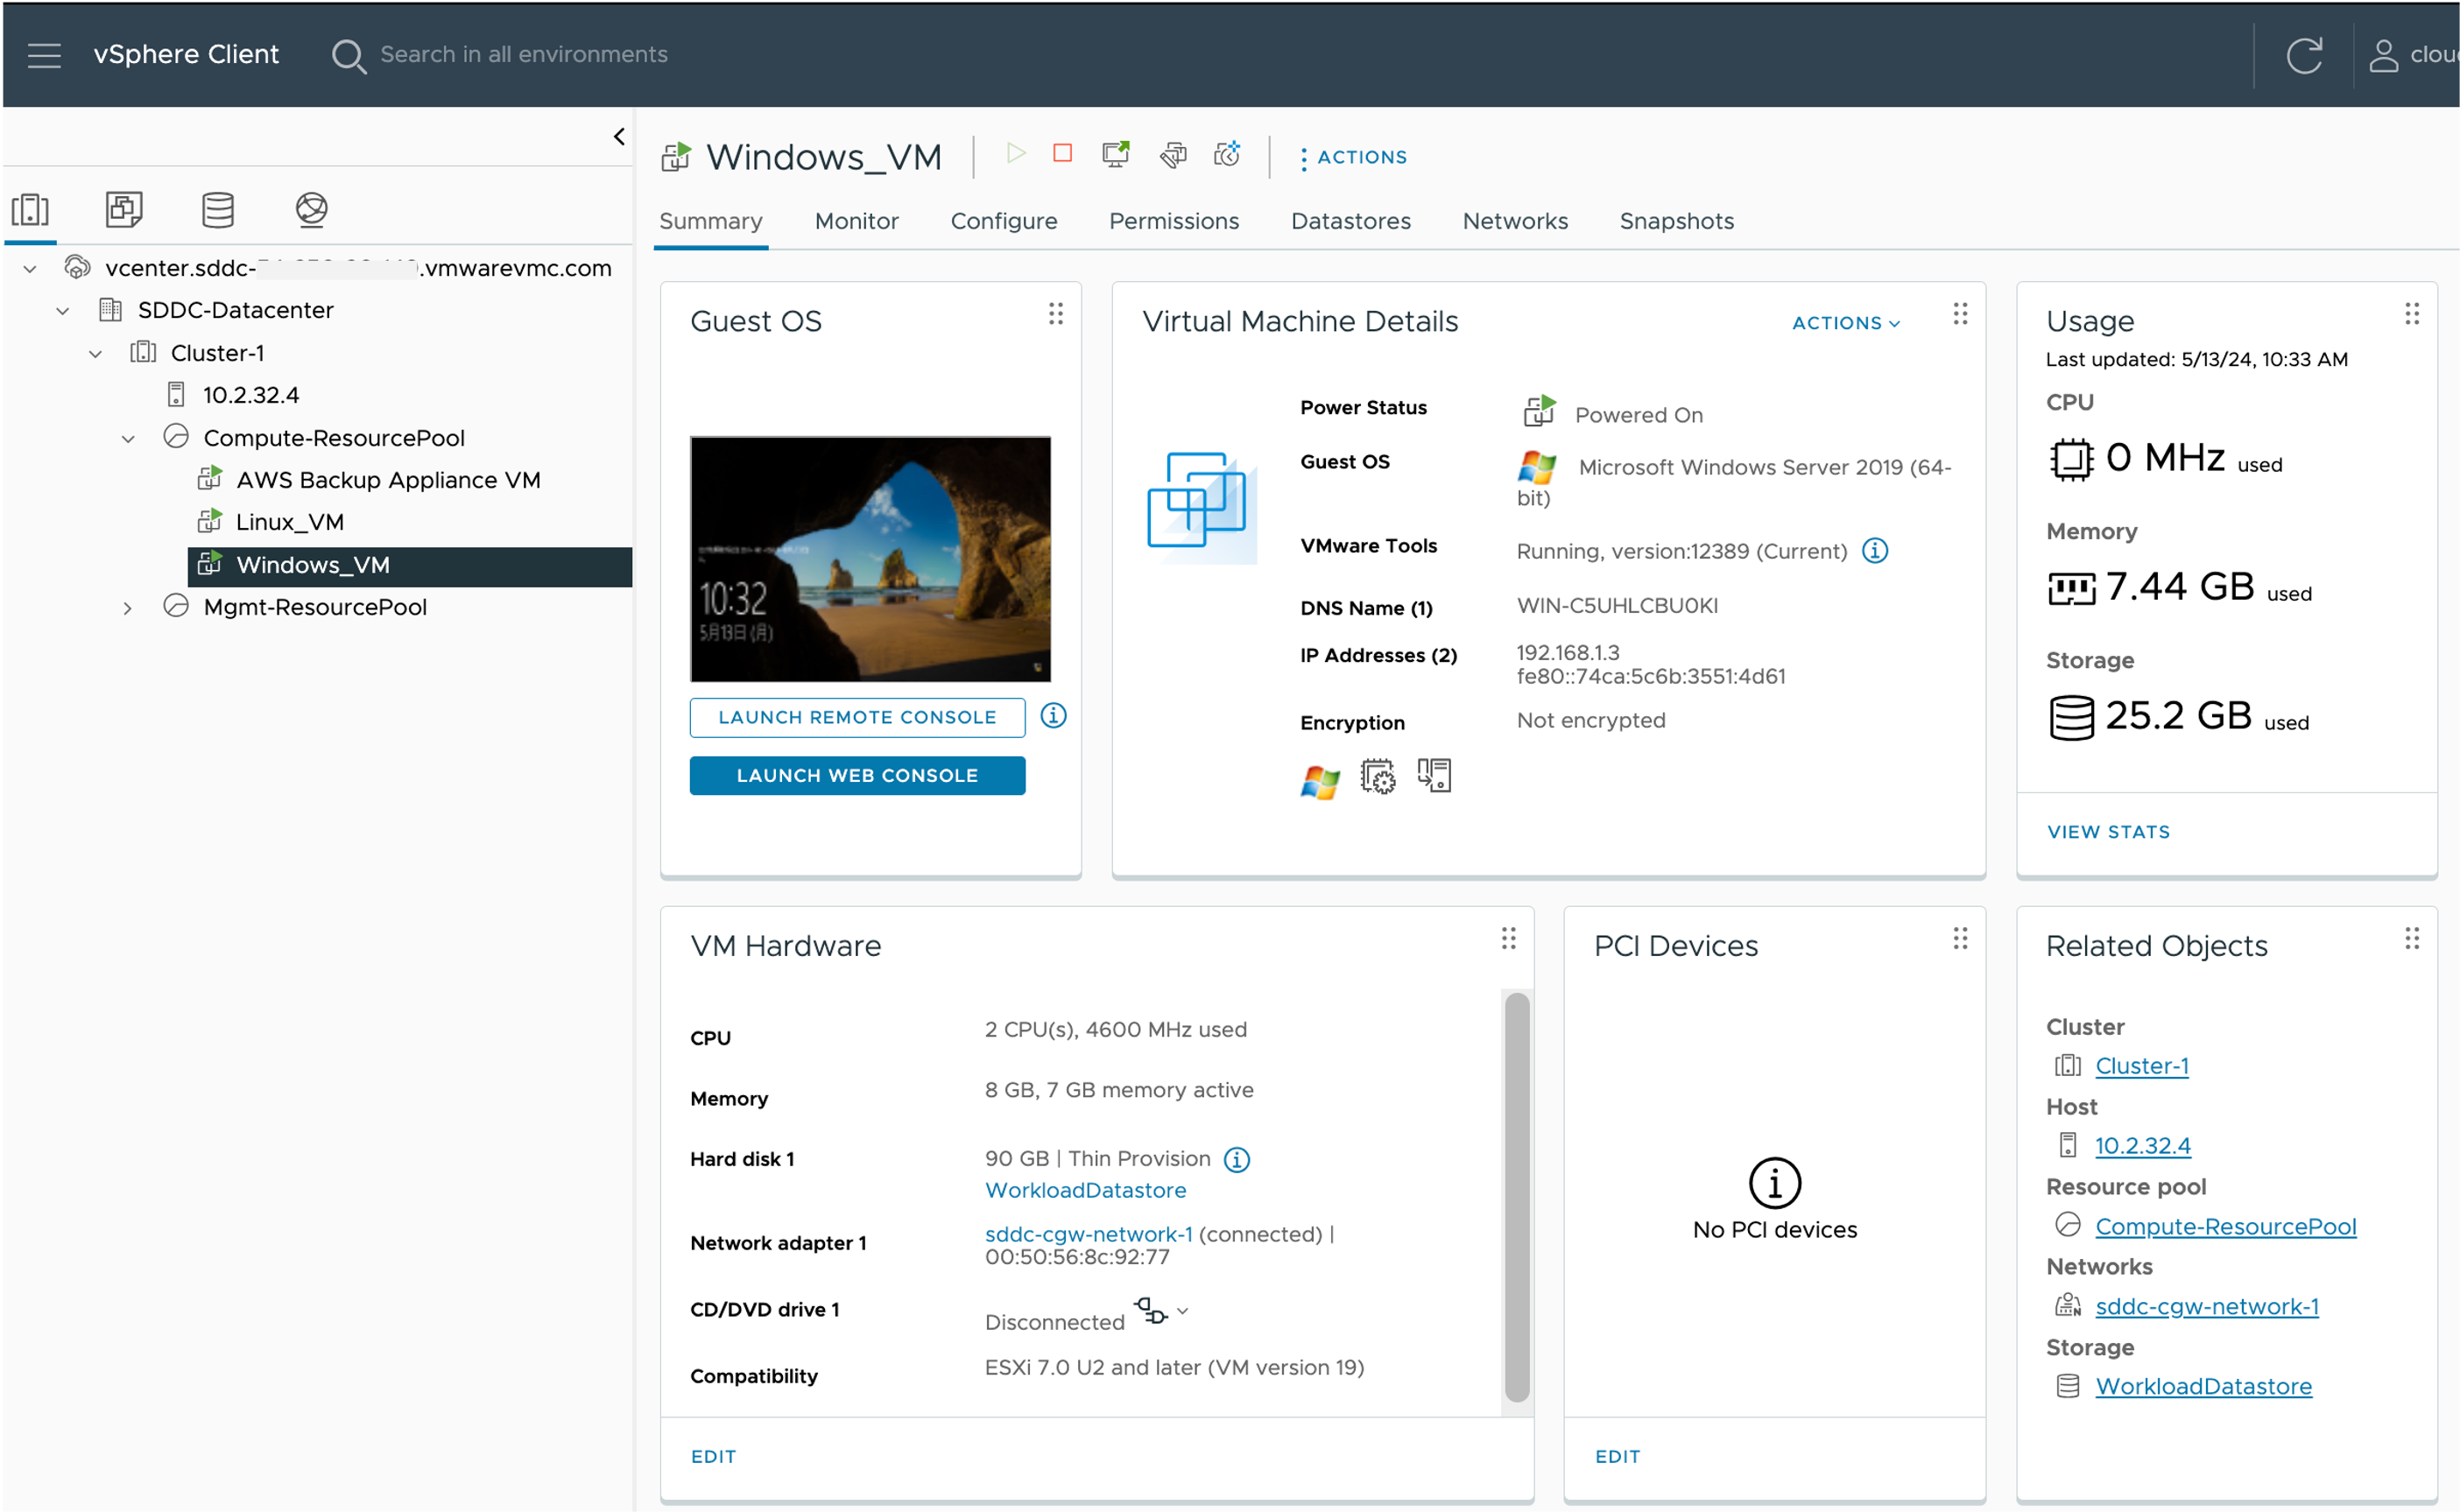This screenshot has height=1512, width=2460.
Task: Expand the Mgmt-ResourcePool tree node
Action: point(127,608)
